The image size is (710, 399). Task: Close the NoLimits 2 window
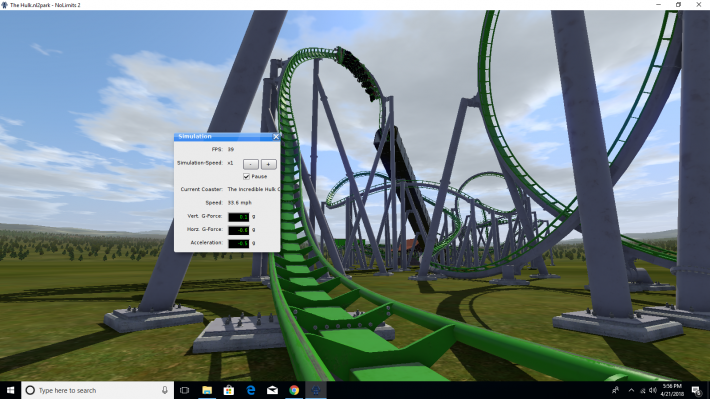(x=699, y=5)
